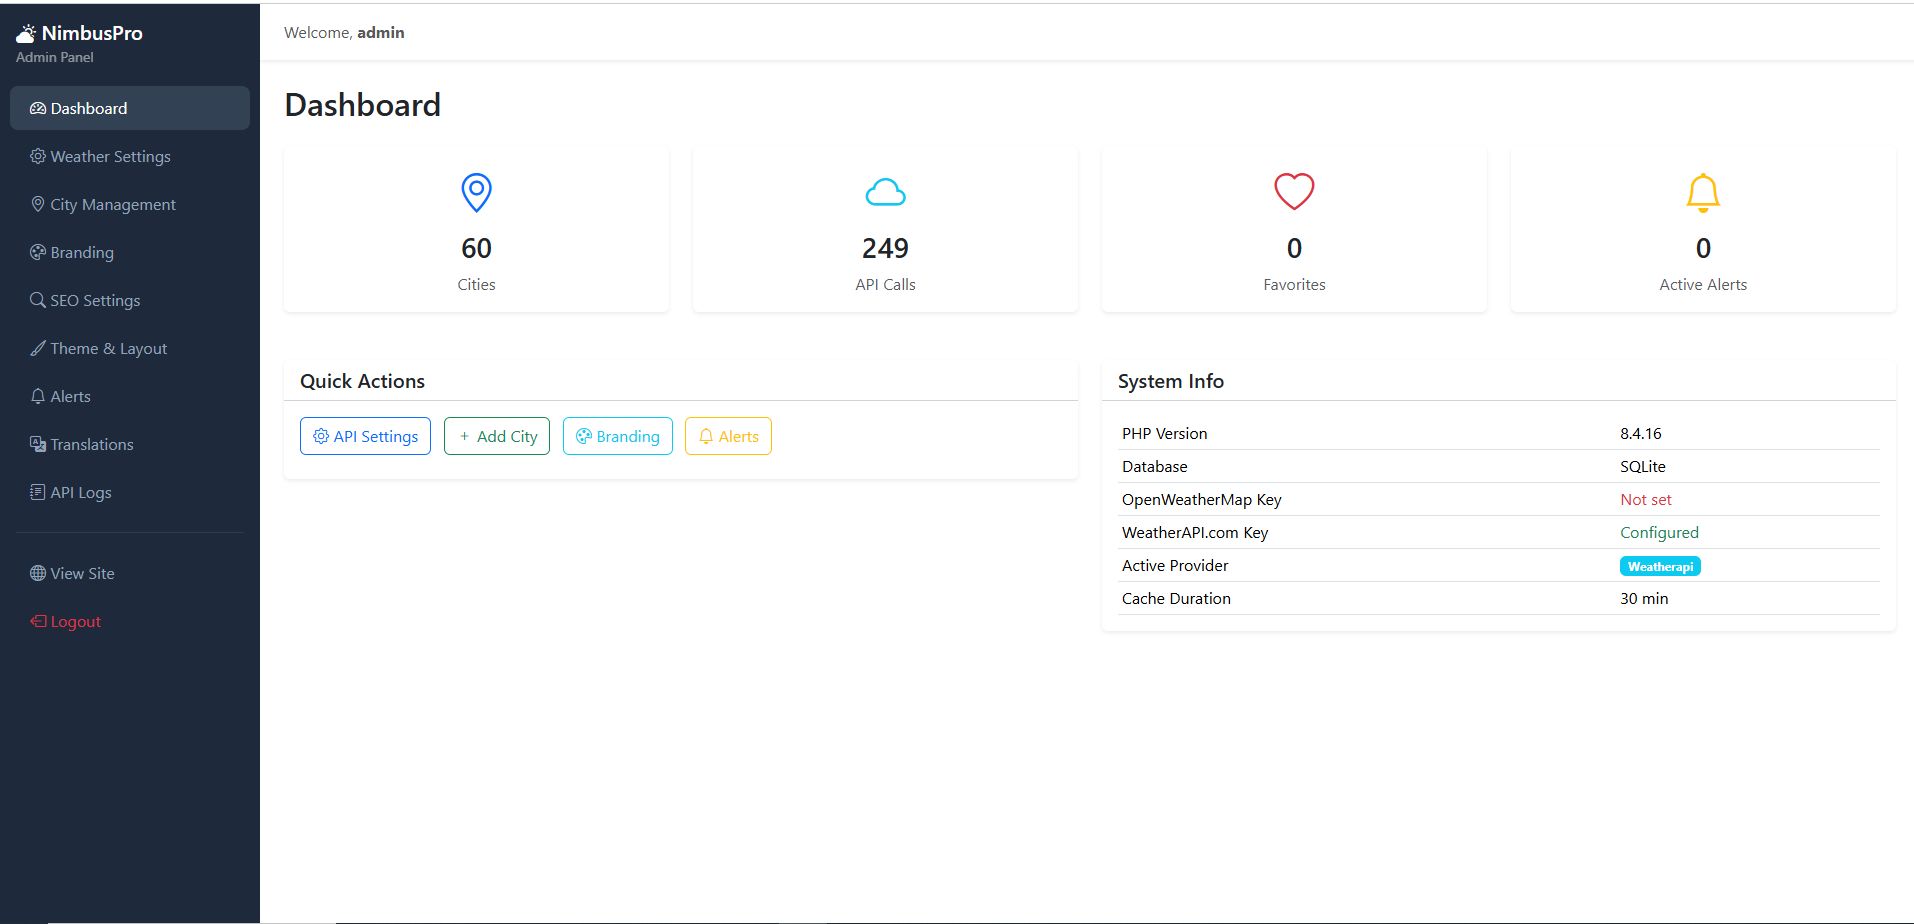The height and width of the screenshot is (924, 1914).
Task: Click the red Logout arrow icon
Action: pyautogui.click(x=38, y=621)
